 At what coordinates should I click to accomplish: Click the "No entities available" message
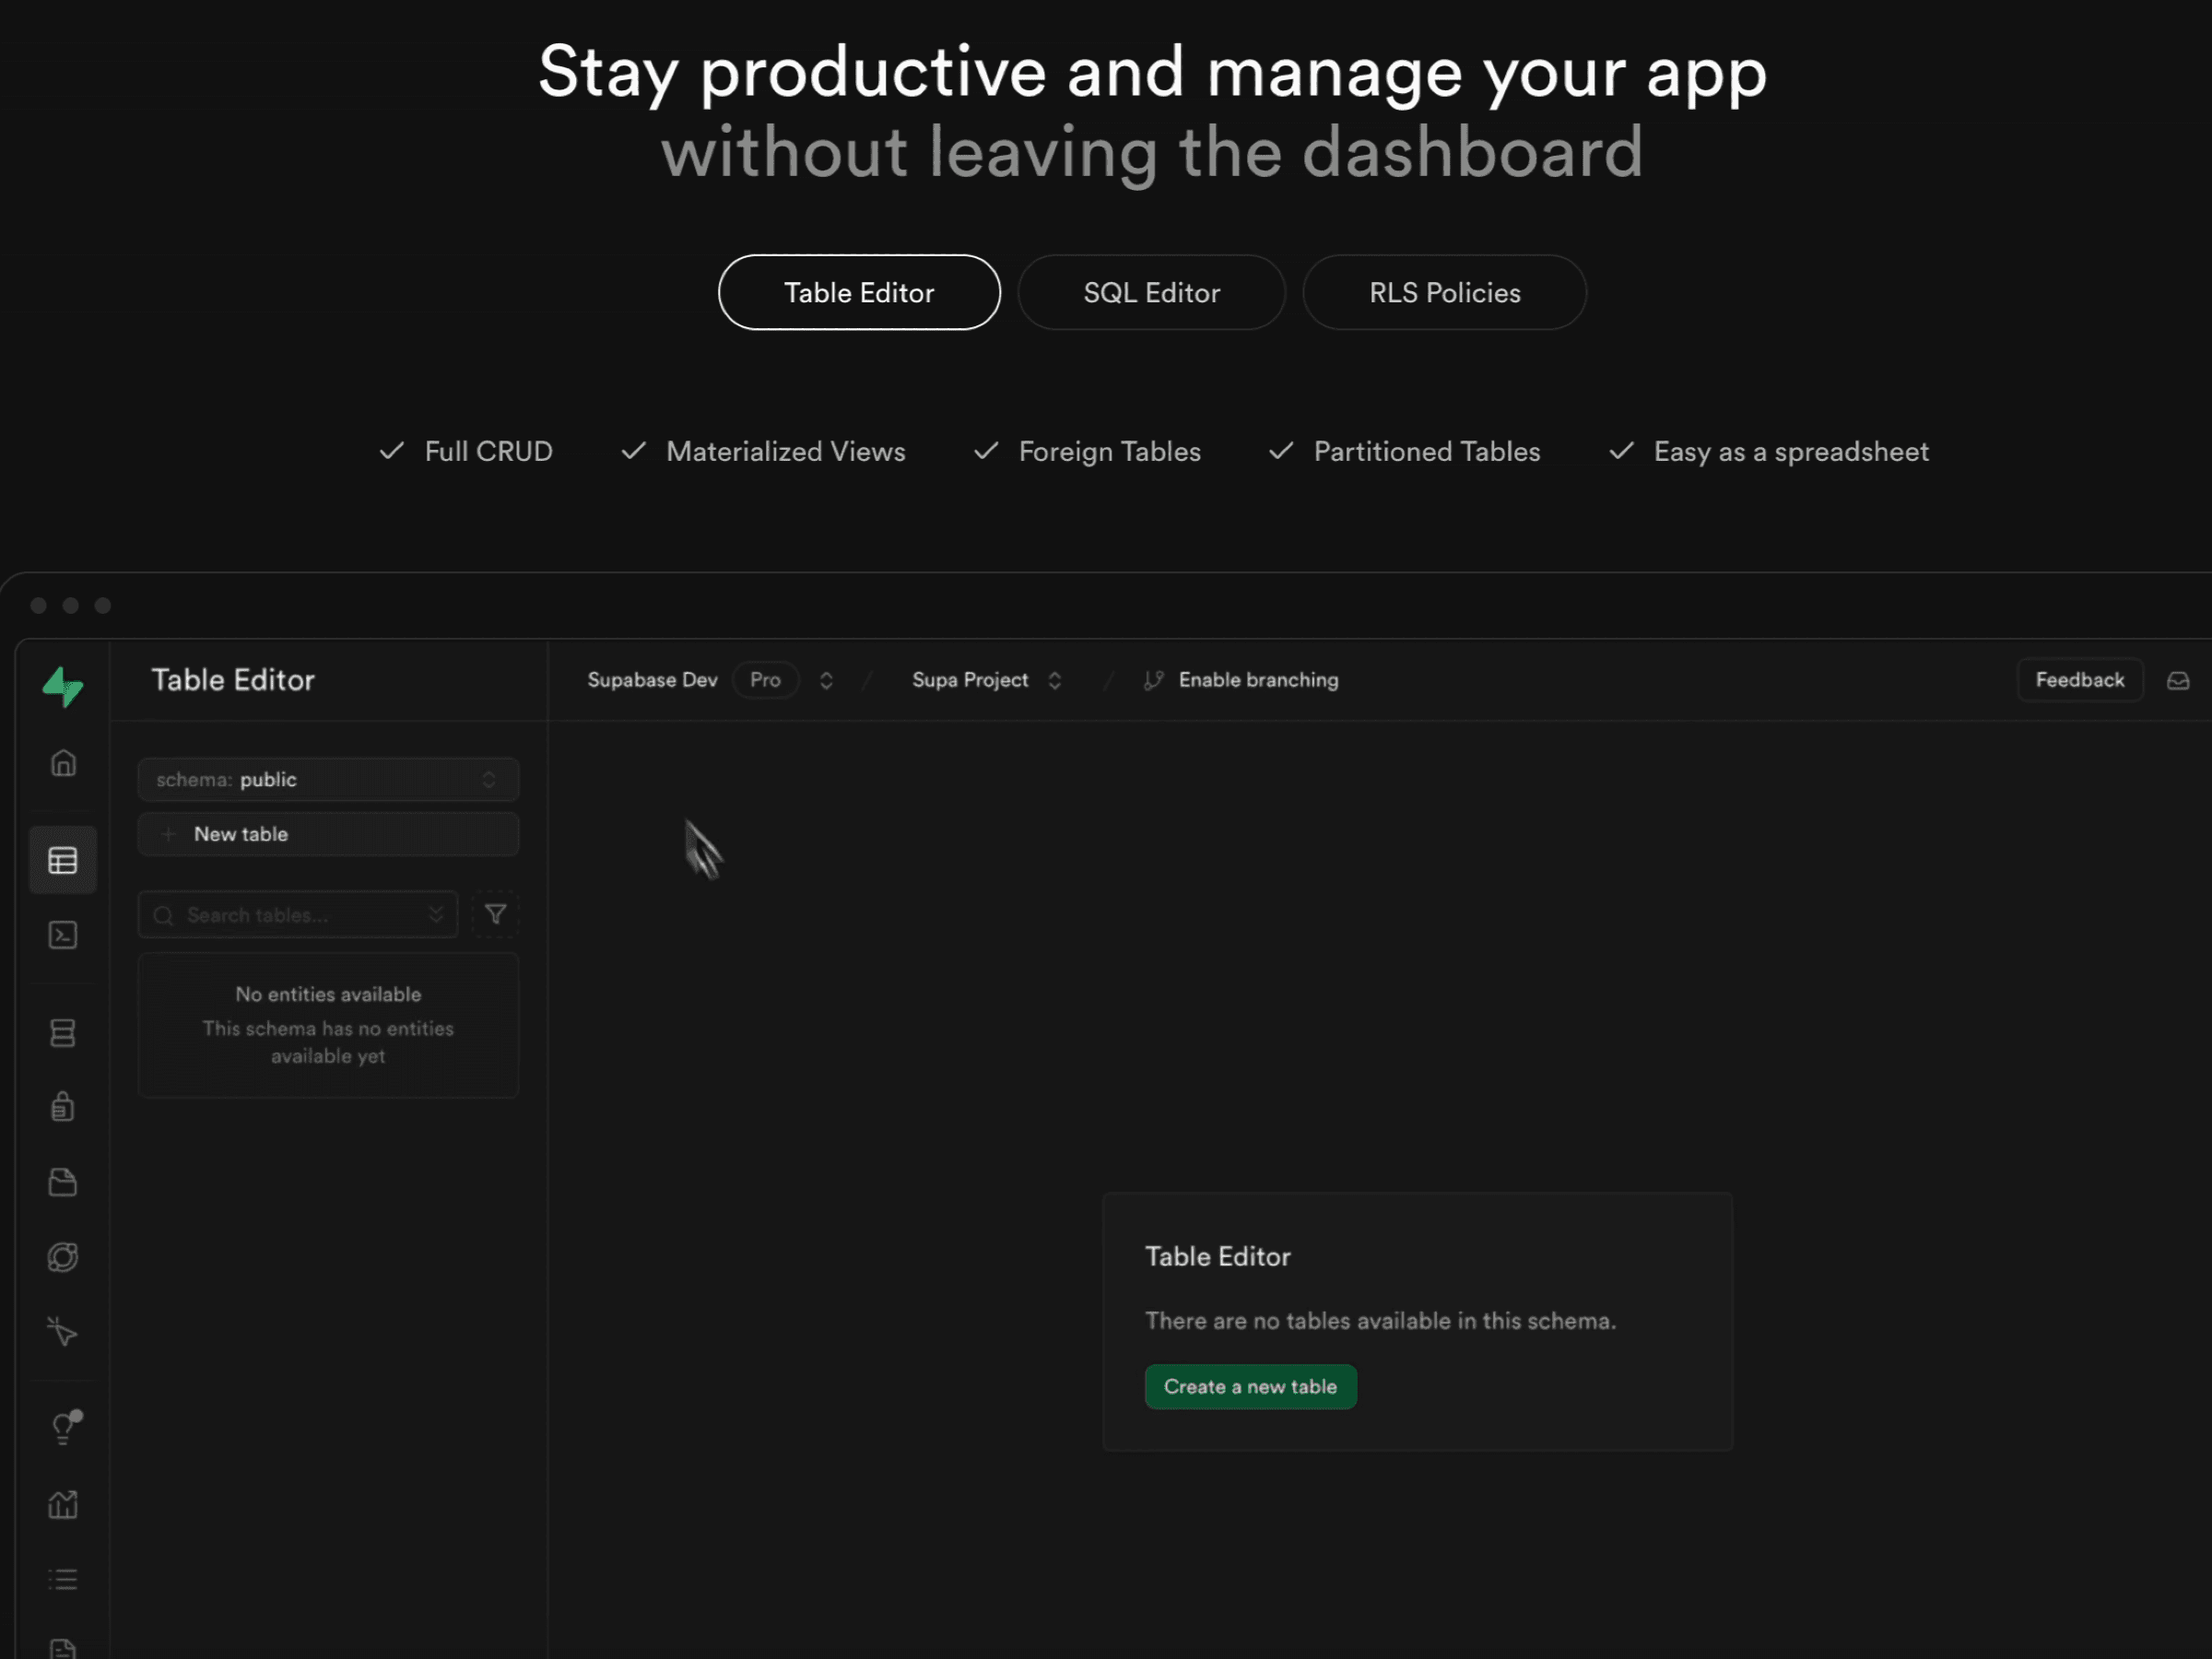(x=328, y=994)
